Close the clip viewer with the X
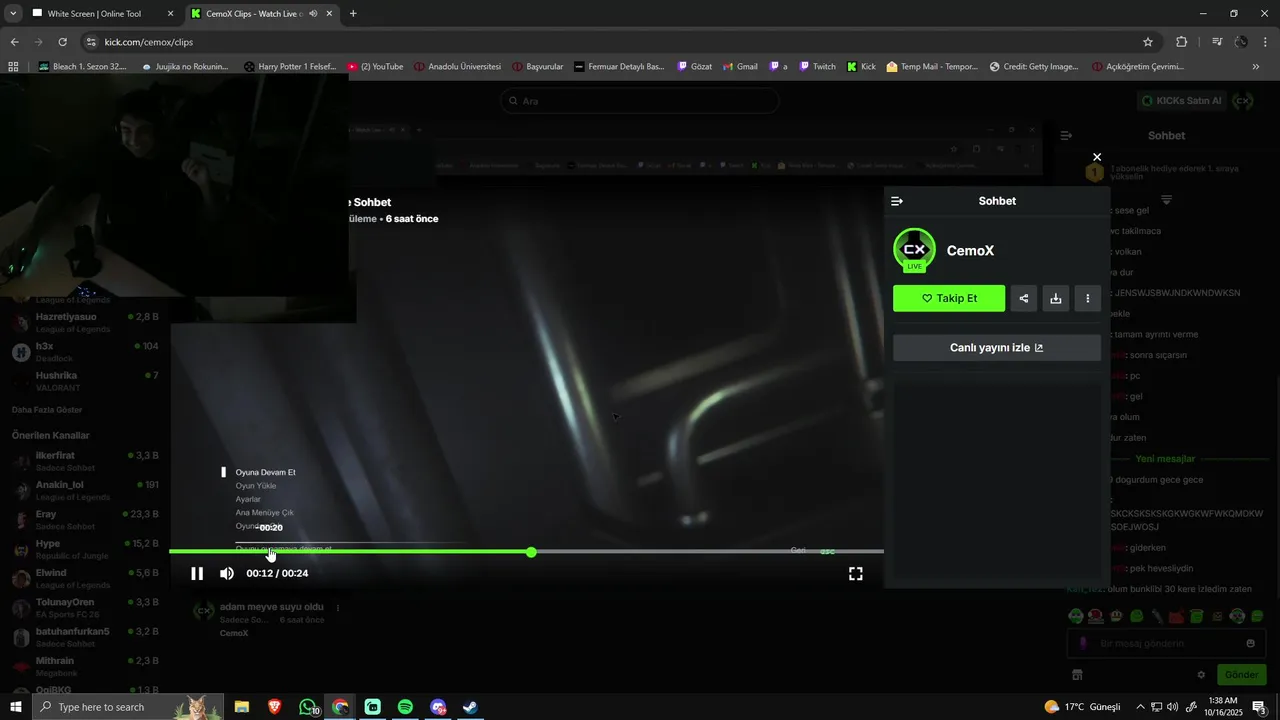This screenshot has width=1280, height=720. tap(1097, 157)
